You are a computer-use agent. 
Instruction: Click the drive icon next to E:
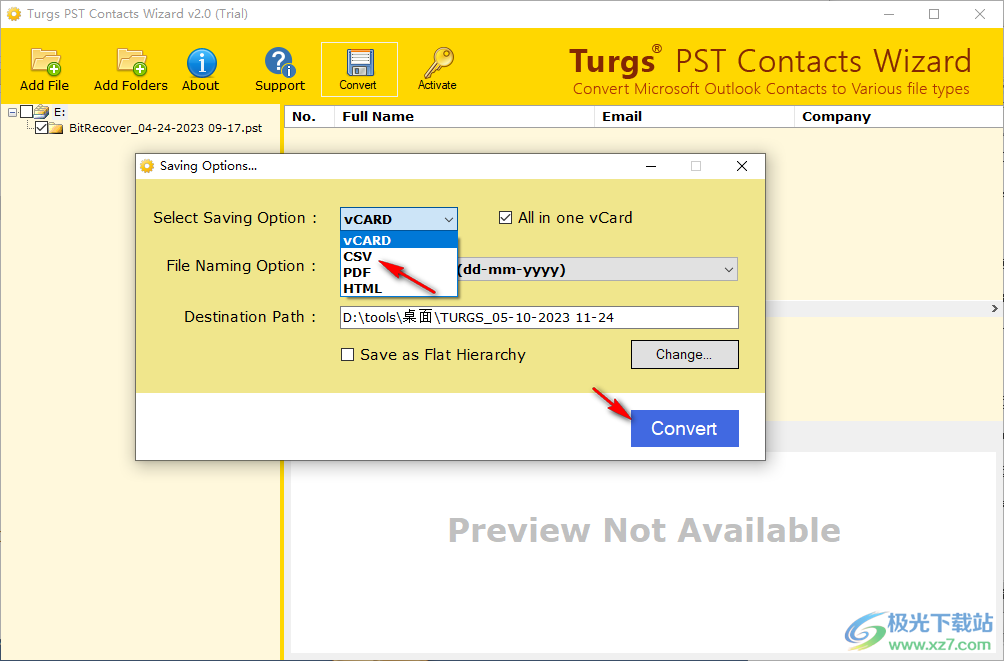(42, 112)
